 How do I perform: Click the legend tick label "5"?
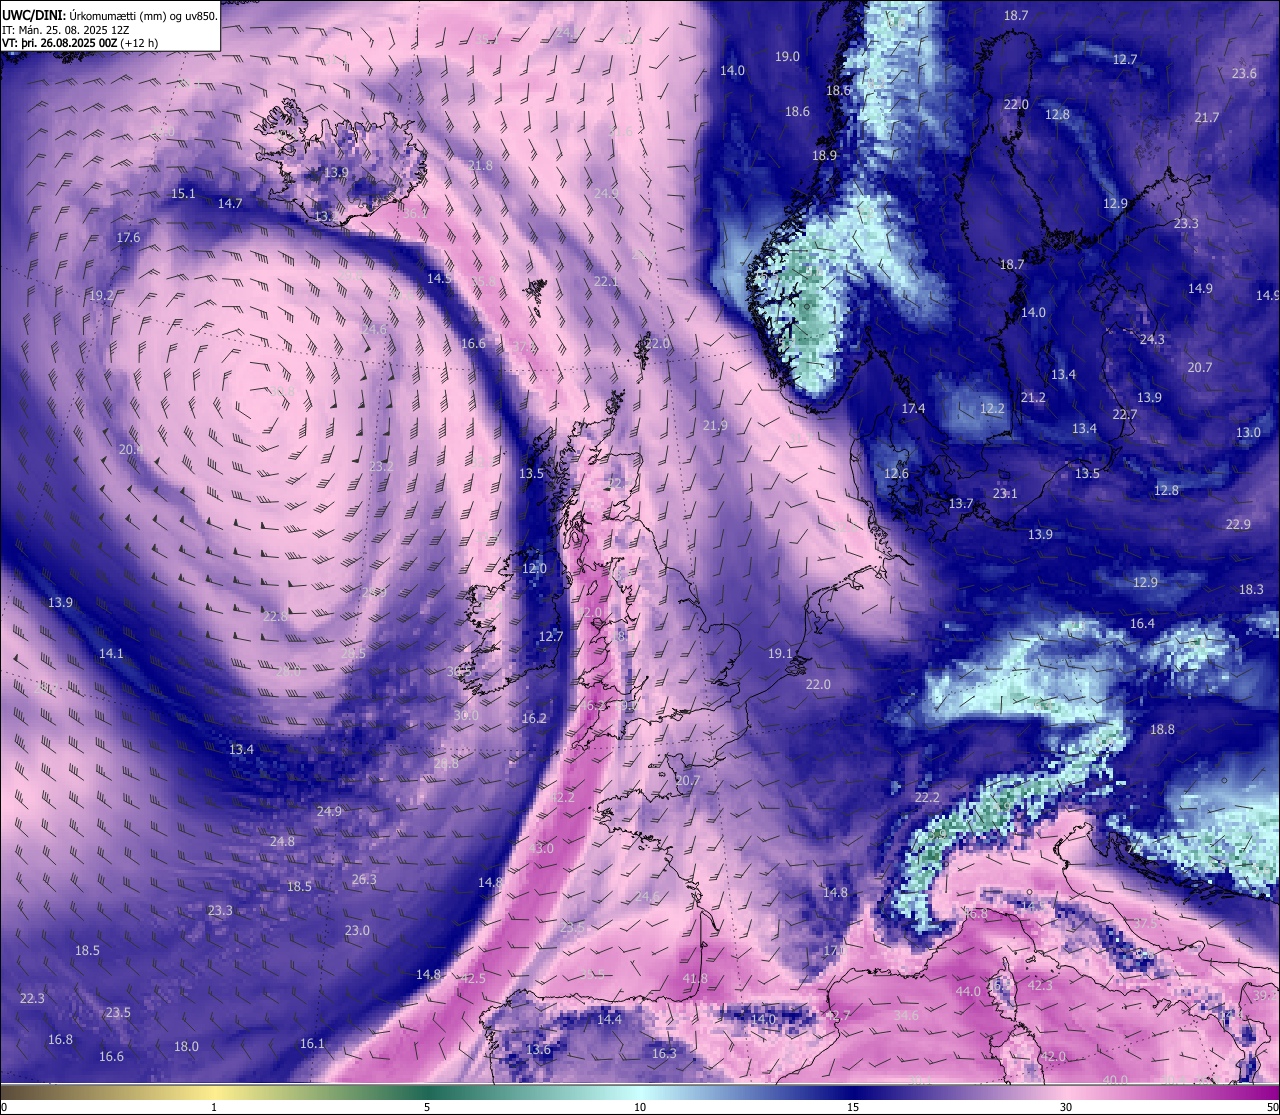point(427,1107)
